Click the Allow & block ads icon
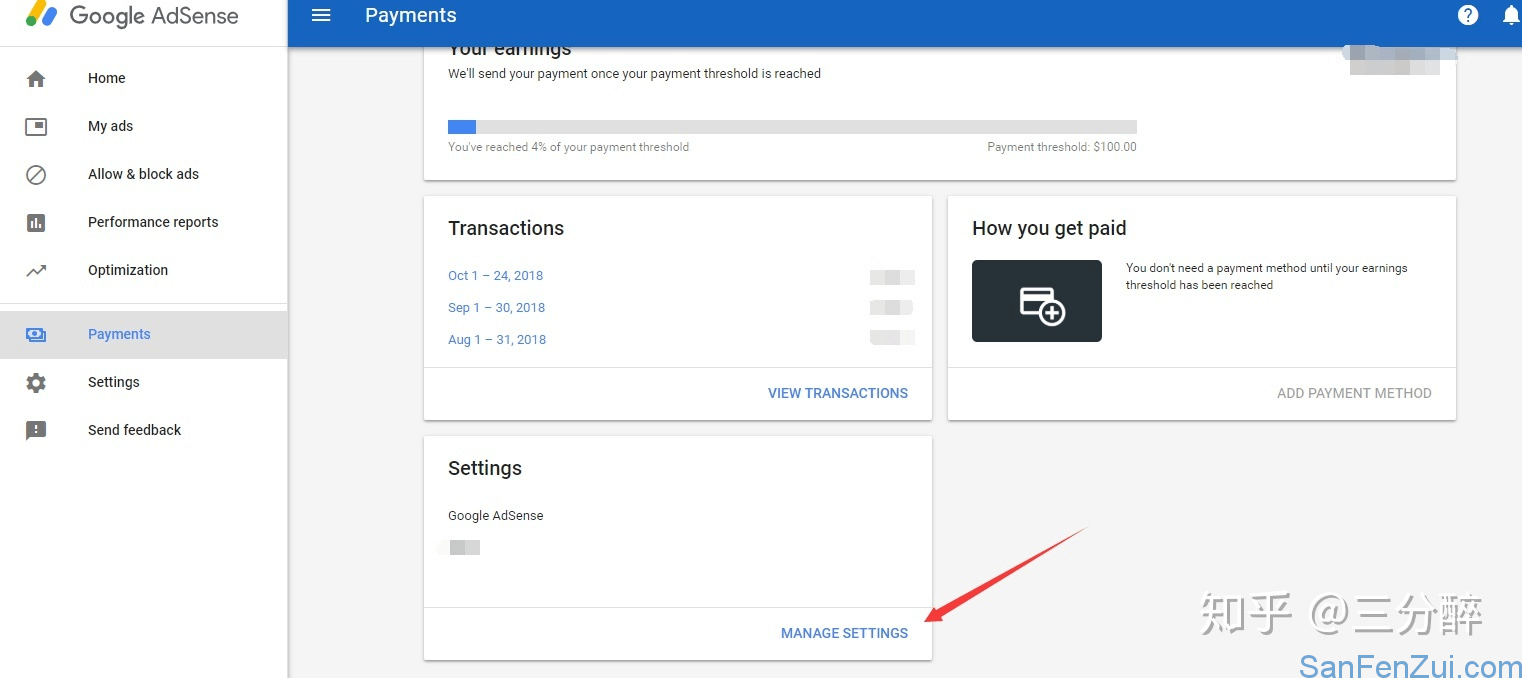 36,174
